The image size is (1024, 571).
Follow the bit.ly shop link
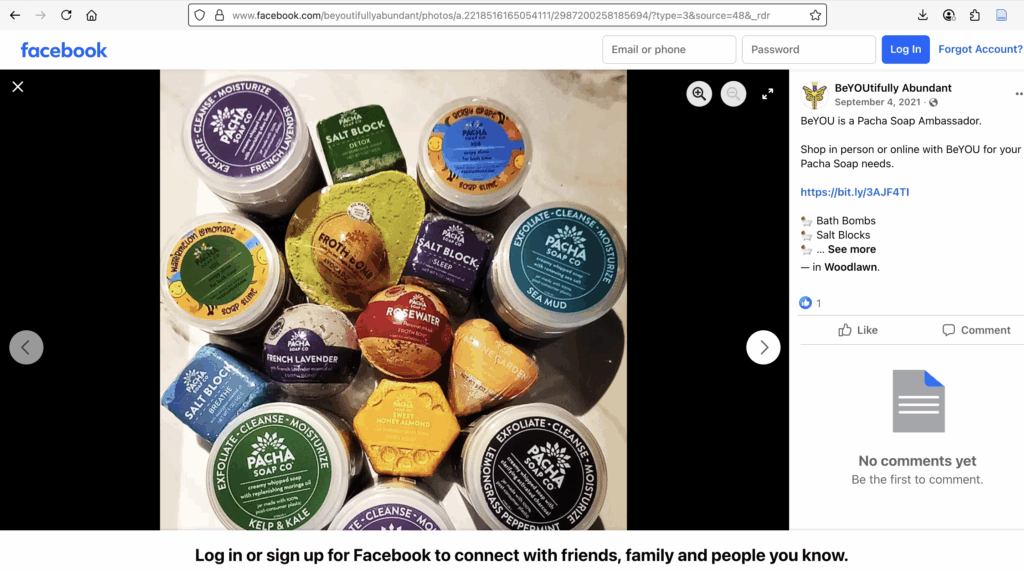[854, 192]
